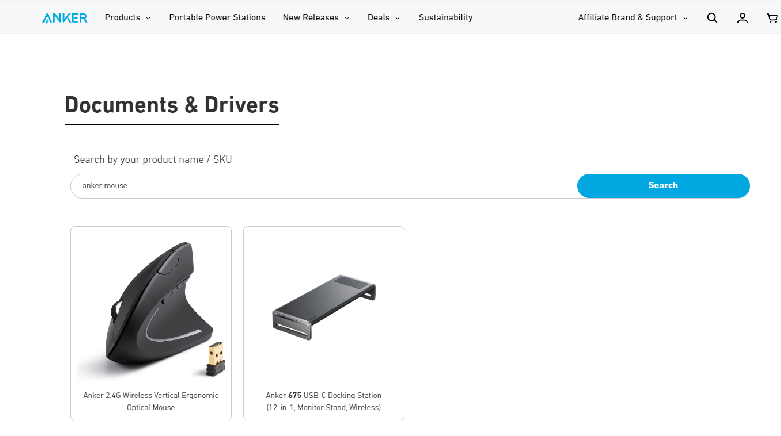Open the Deals menu label
This screenshot has height=436, width=781.
coord(378,18)
